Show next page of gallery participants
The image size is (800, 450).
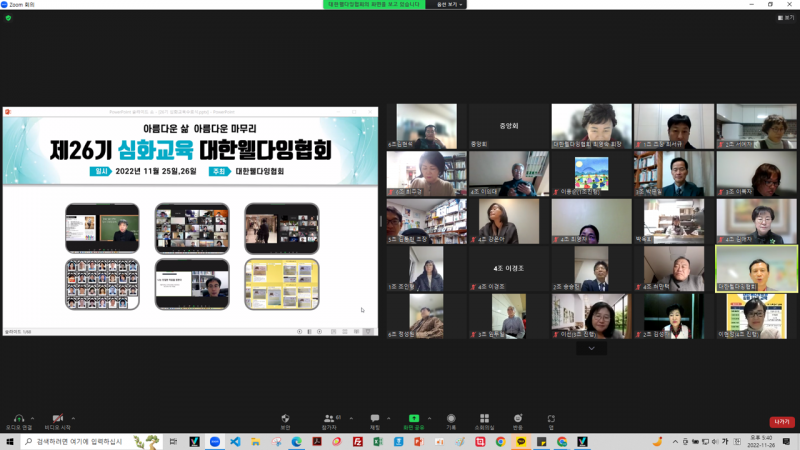coord(591,349)
